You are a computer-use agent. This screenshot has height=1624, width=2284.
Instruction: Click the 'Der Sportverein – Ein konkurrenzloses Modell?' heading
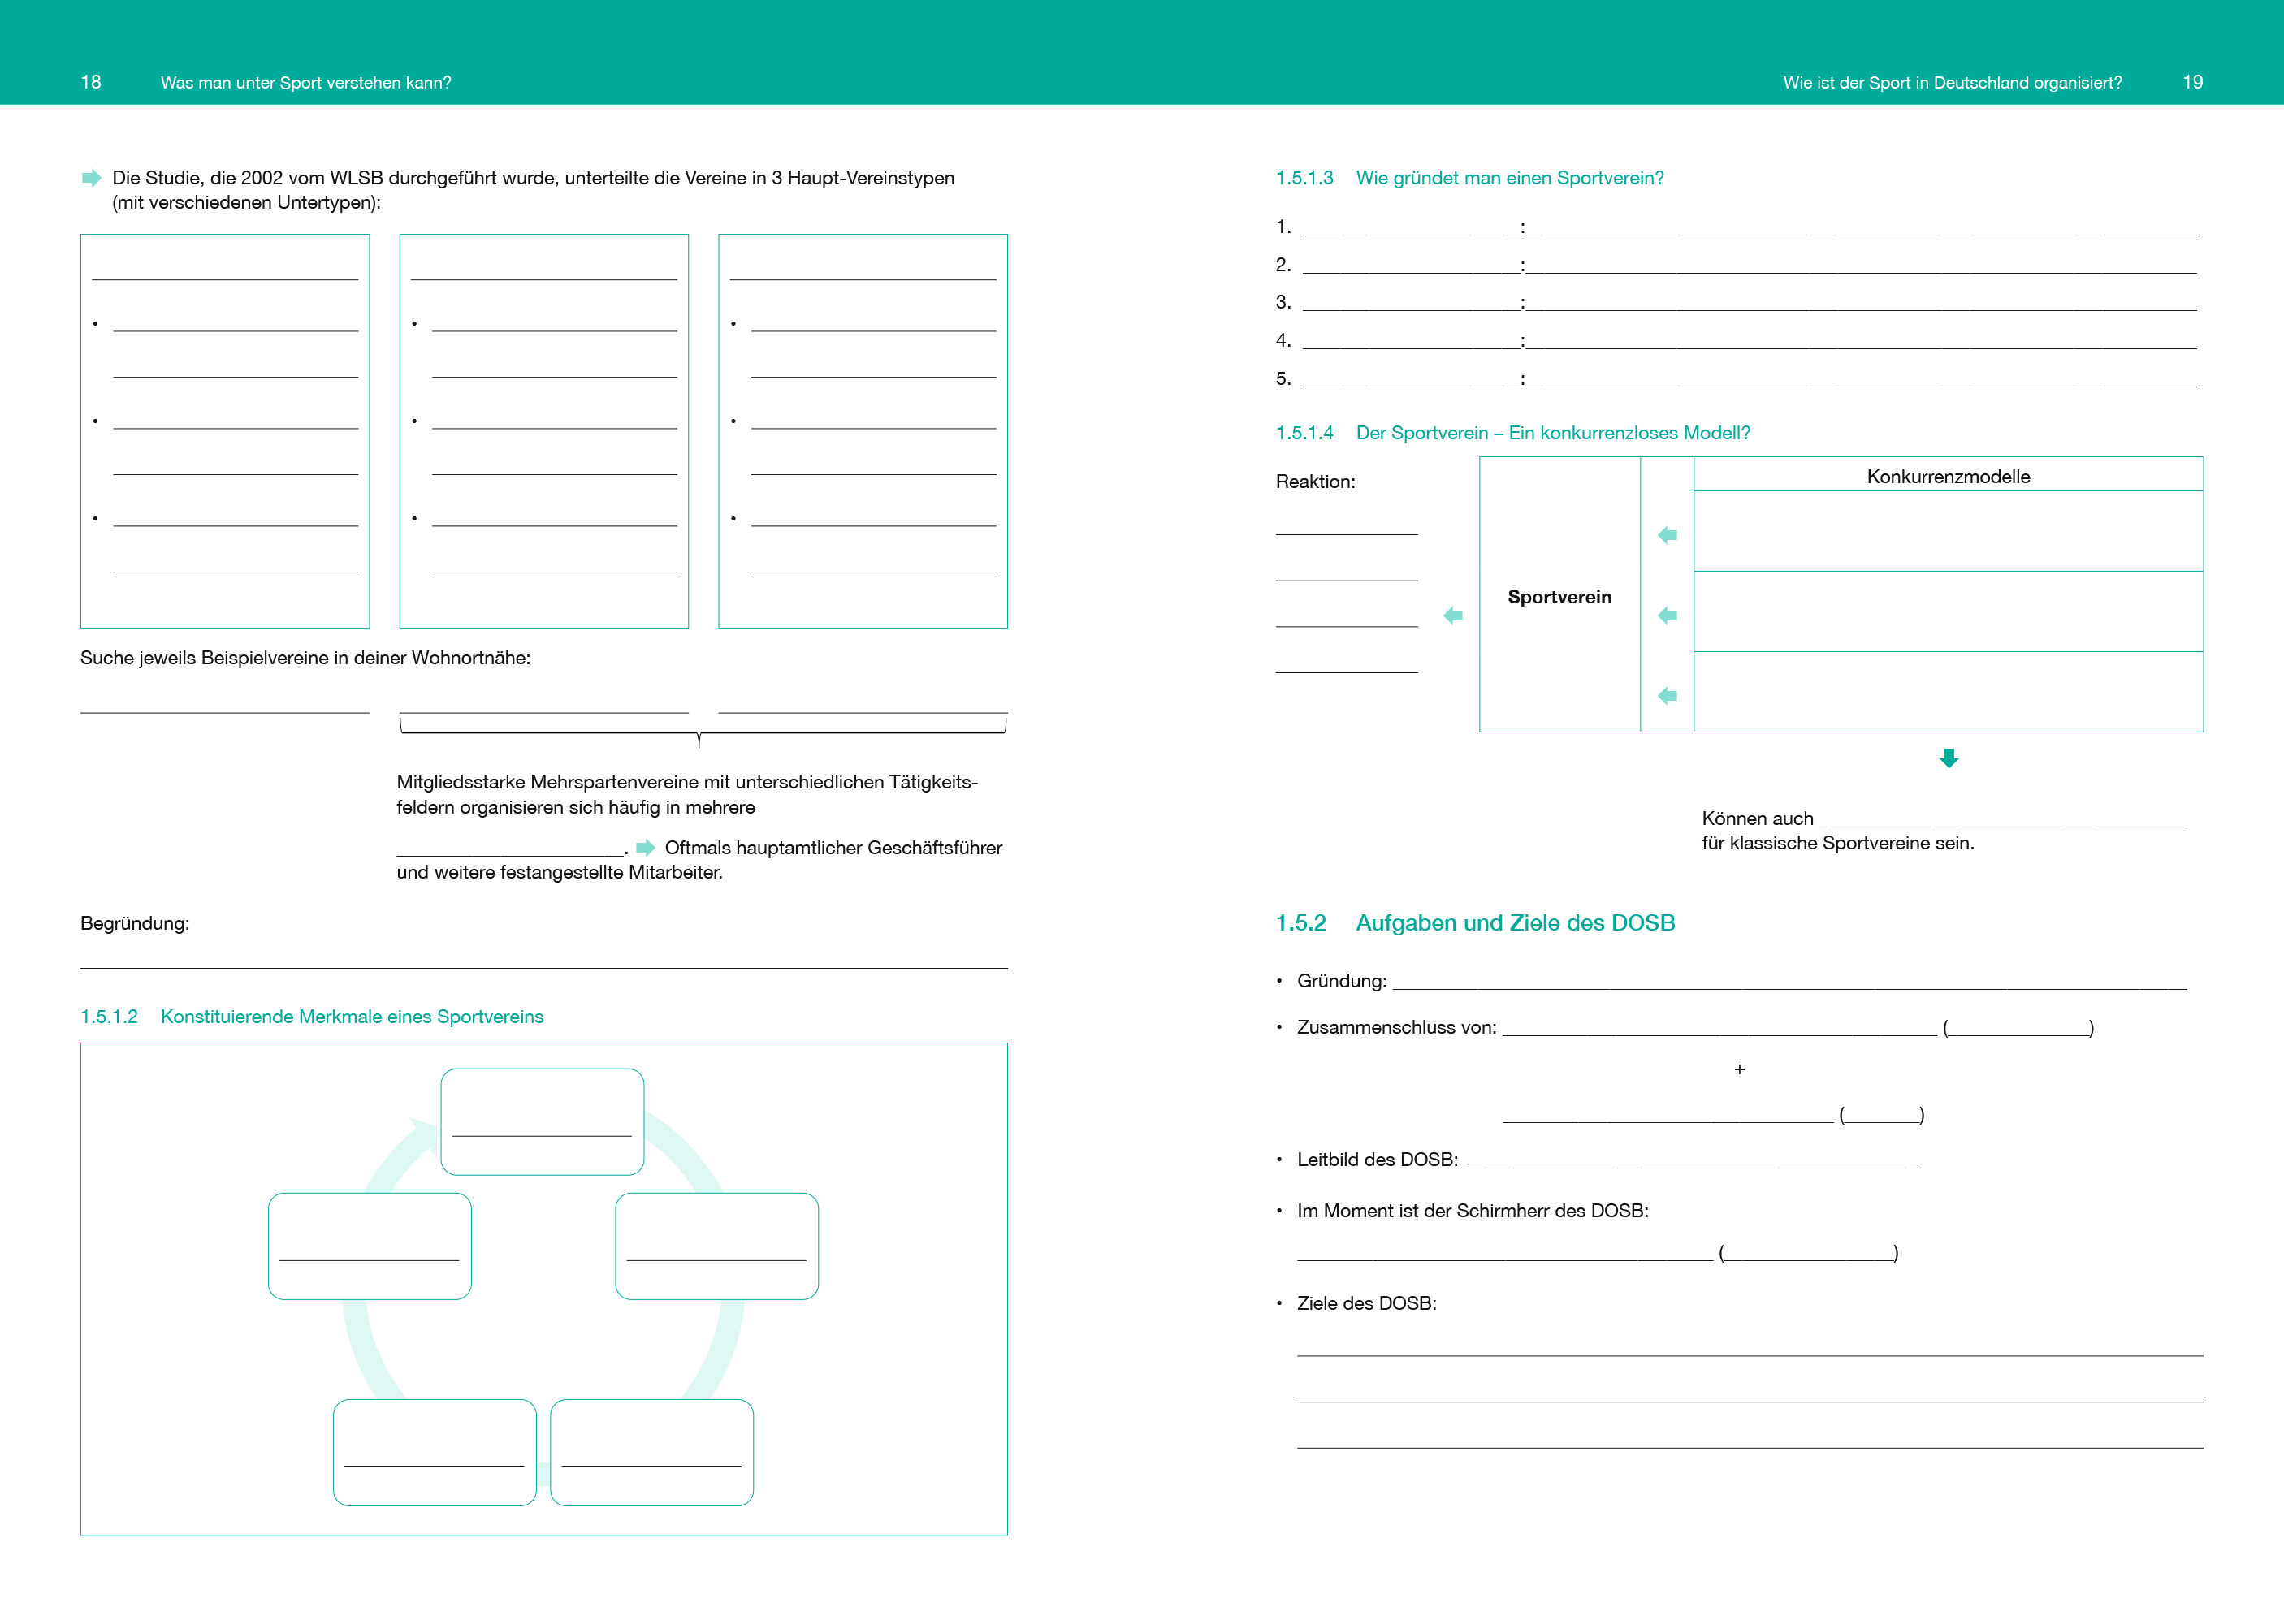click(1552, 433)
